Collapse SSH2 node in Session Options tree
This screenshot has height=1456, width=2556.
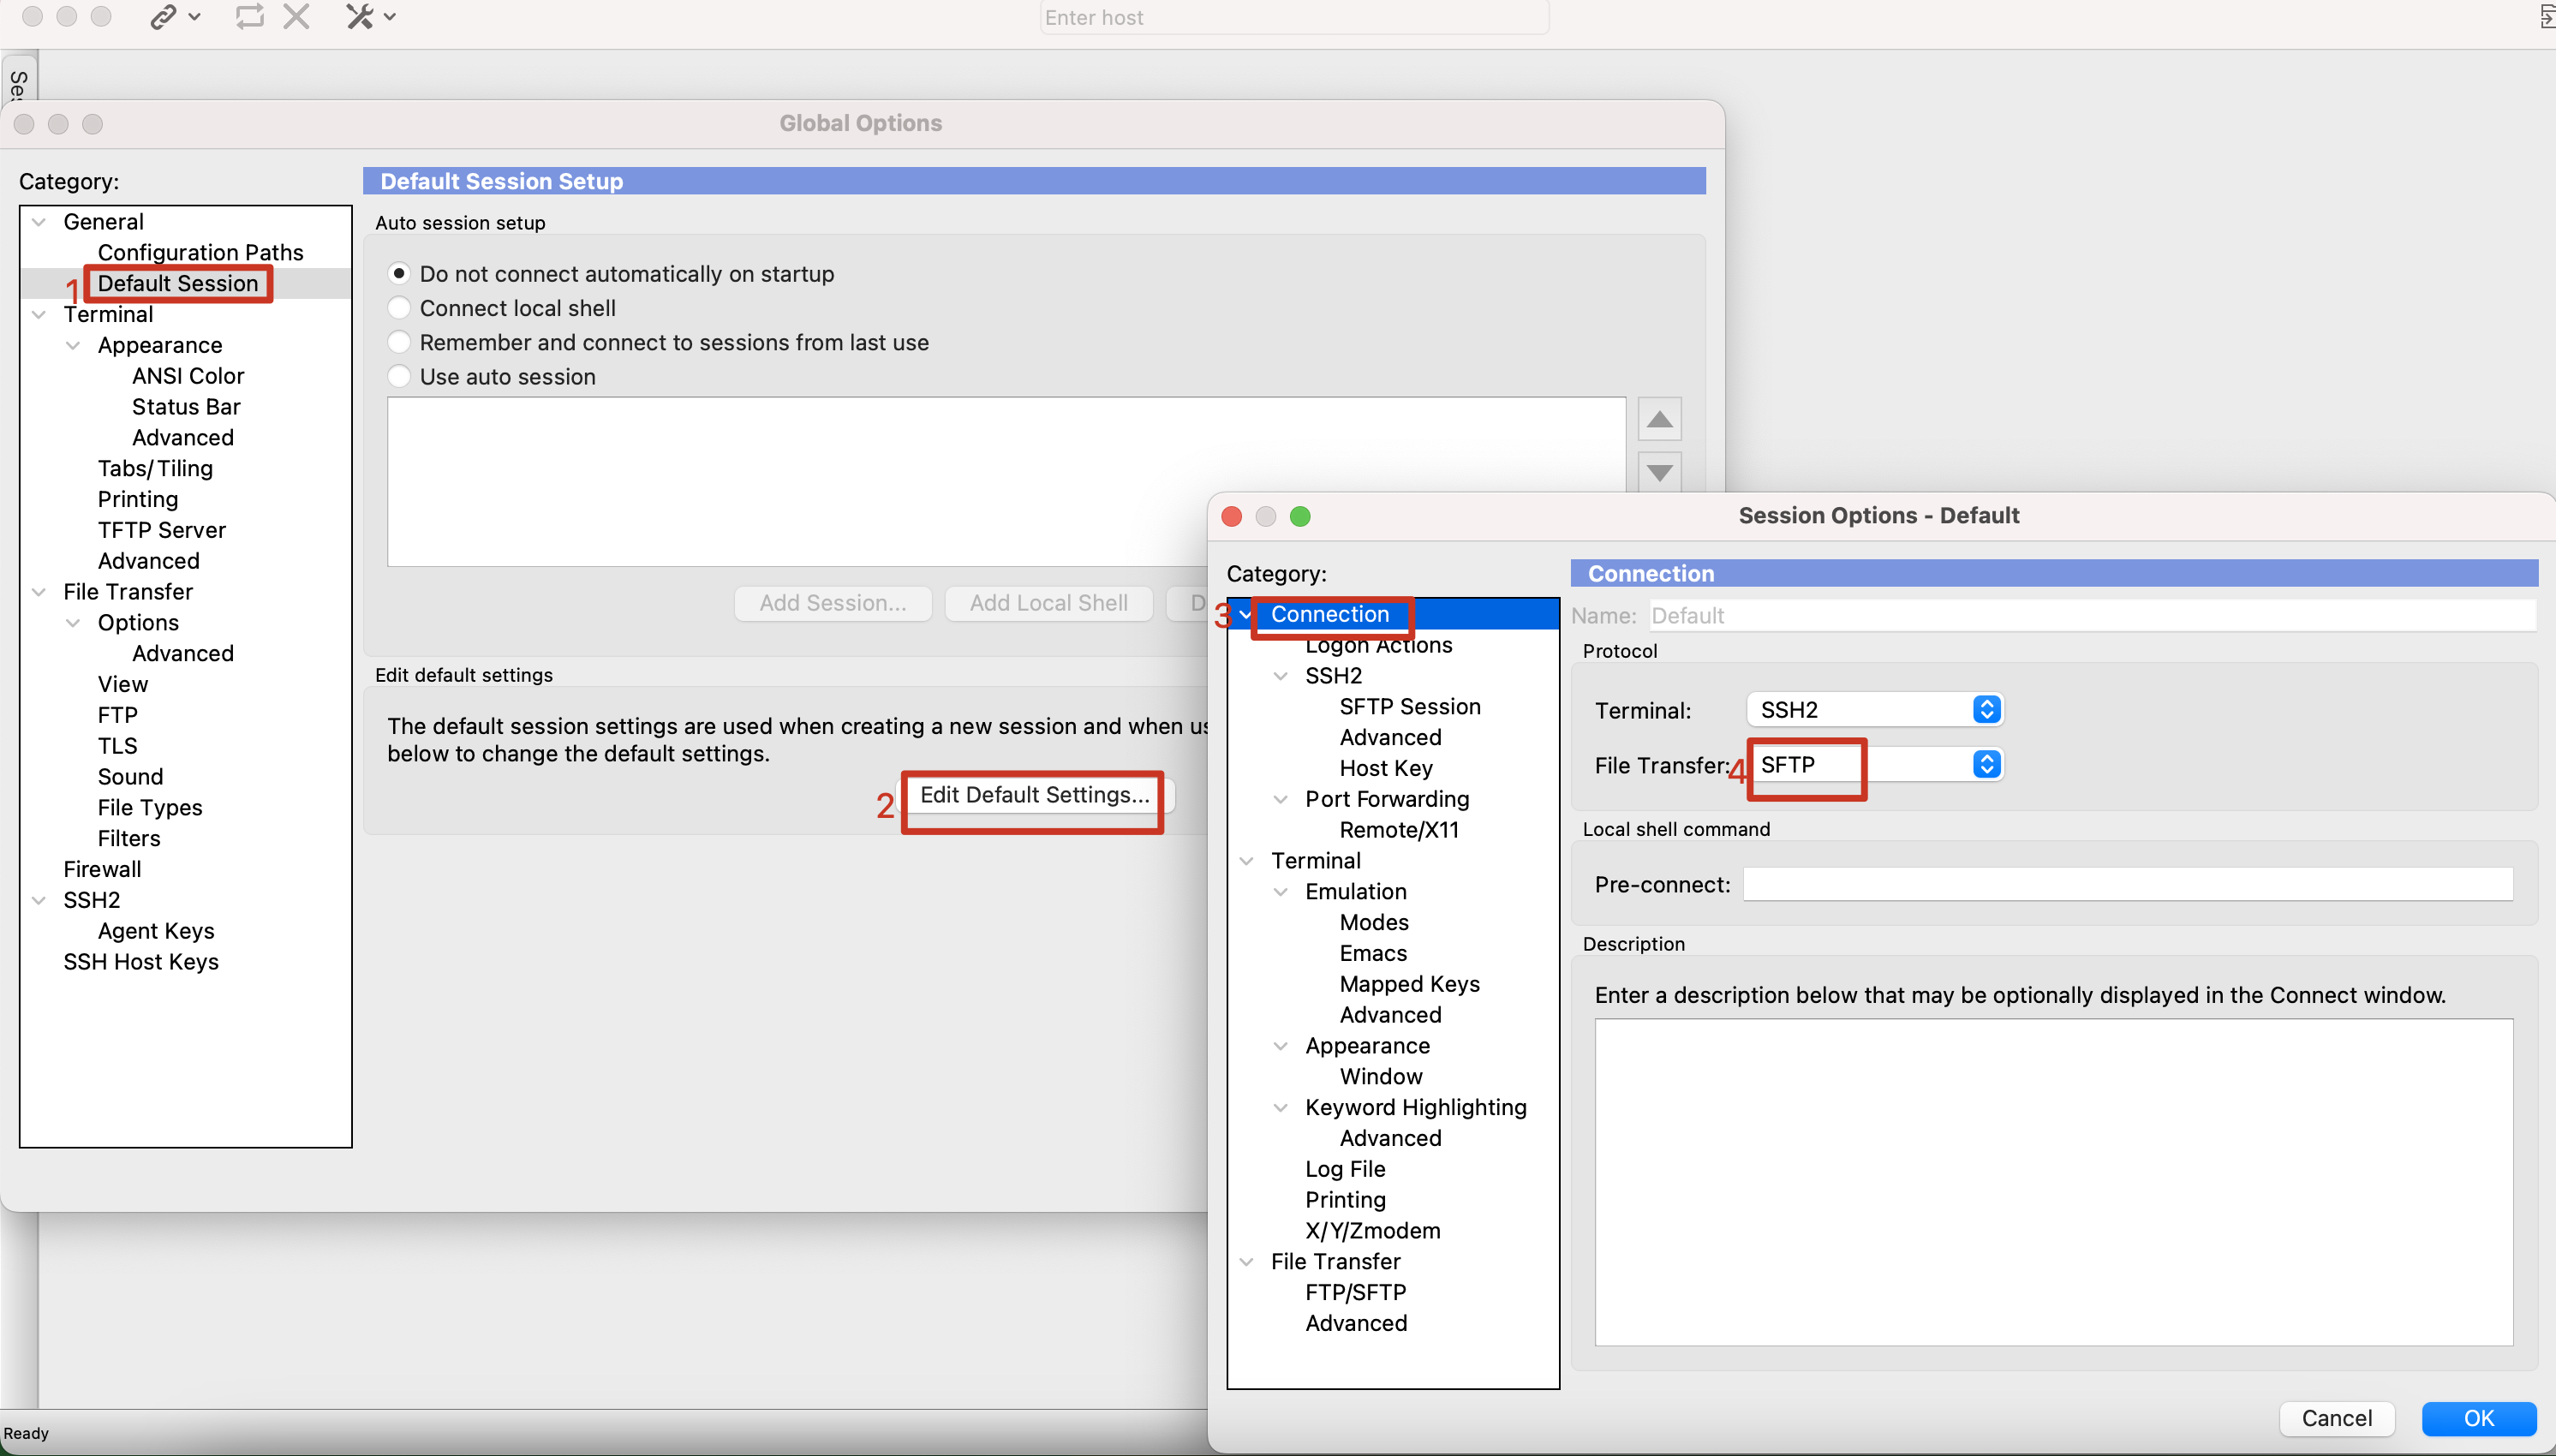click(x=1280, y=676)
